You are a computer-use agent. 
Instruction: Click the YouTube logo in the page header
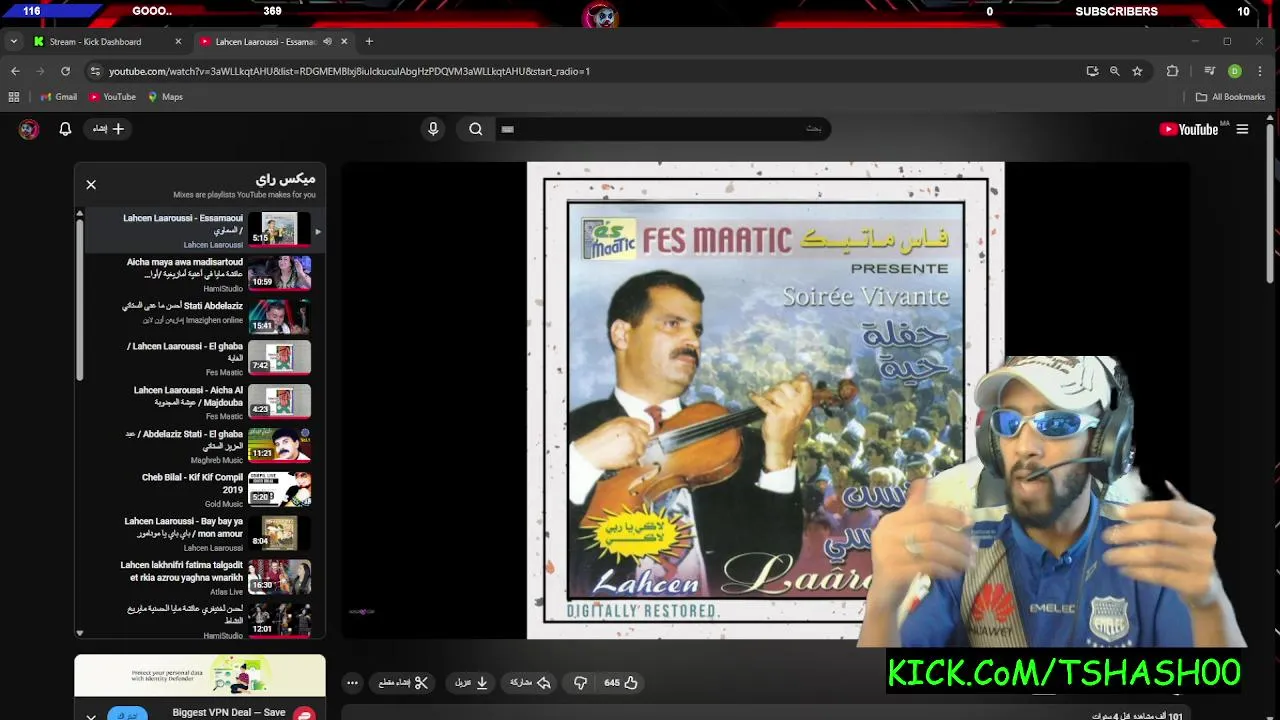click(1188, 129)
